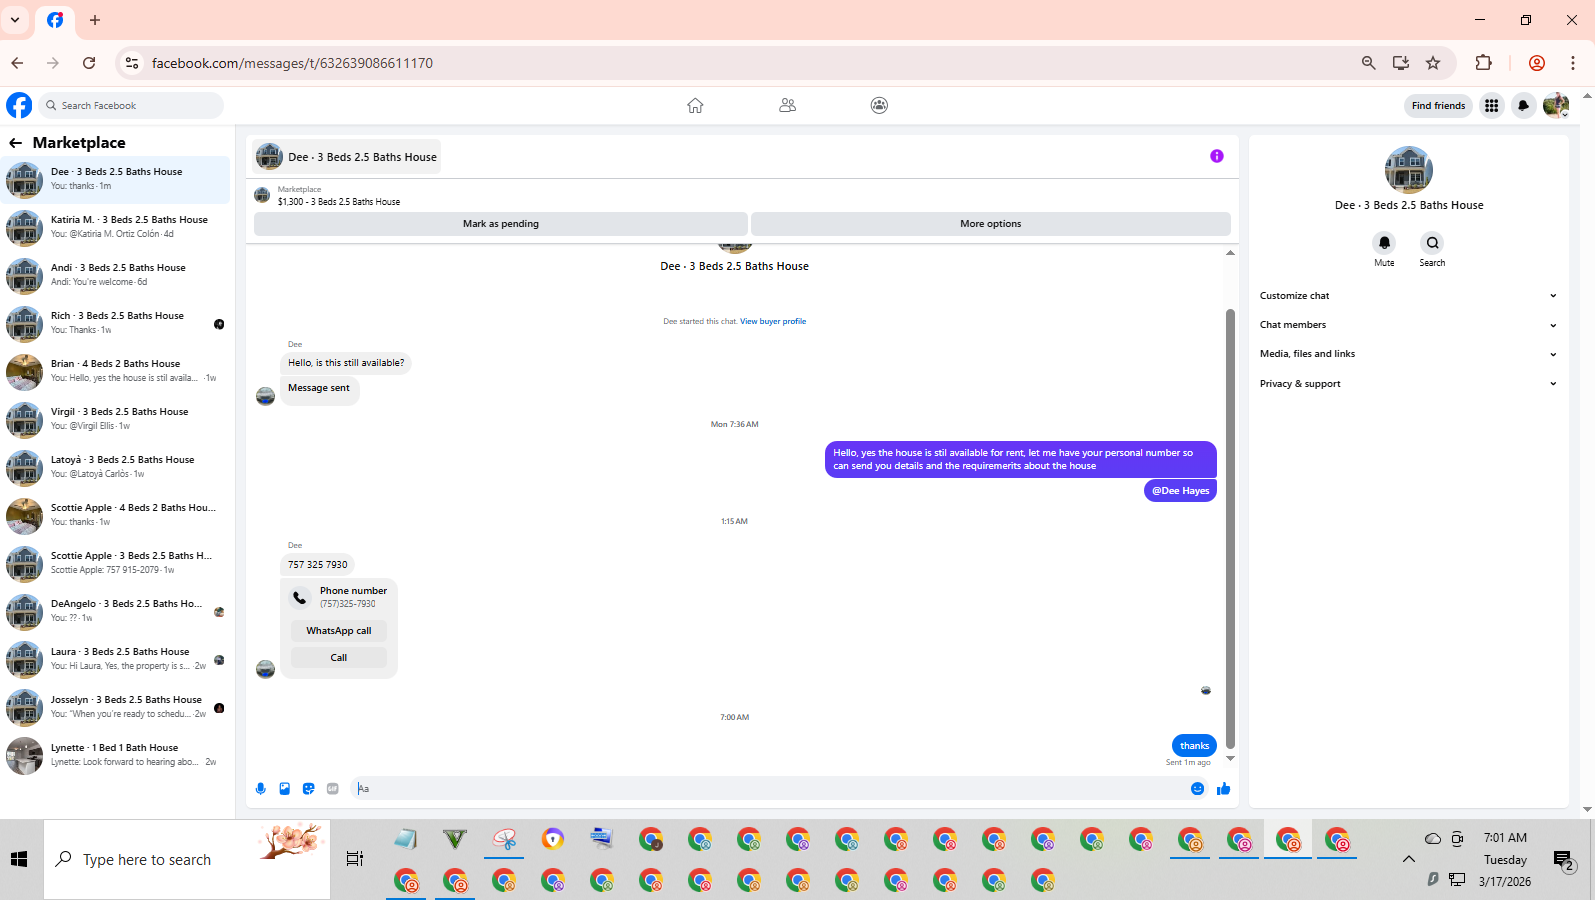Open the Facebook menu grid icon
The height and width of the screenshot is (900, 1595).
click(1491, 105)
